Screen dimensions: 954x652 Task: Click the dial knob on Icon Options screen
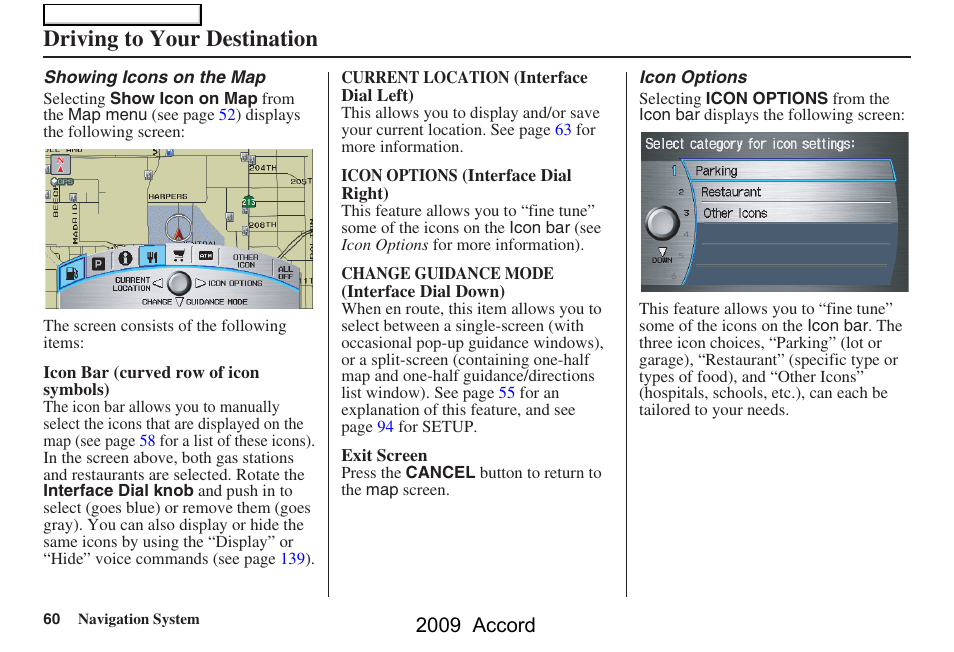pos(662,223)
